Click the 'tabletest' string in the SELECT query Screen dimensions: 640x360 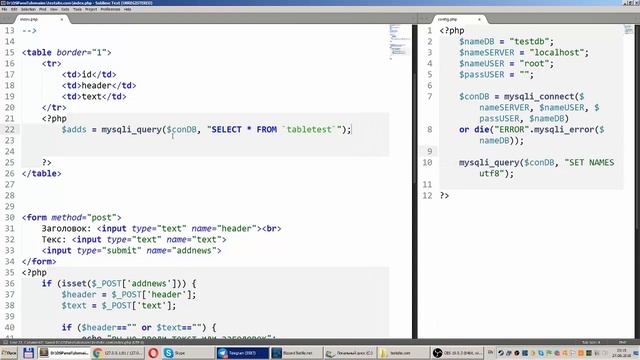(309, 129)
